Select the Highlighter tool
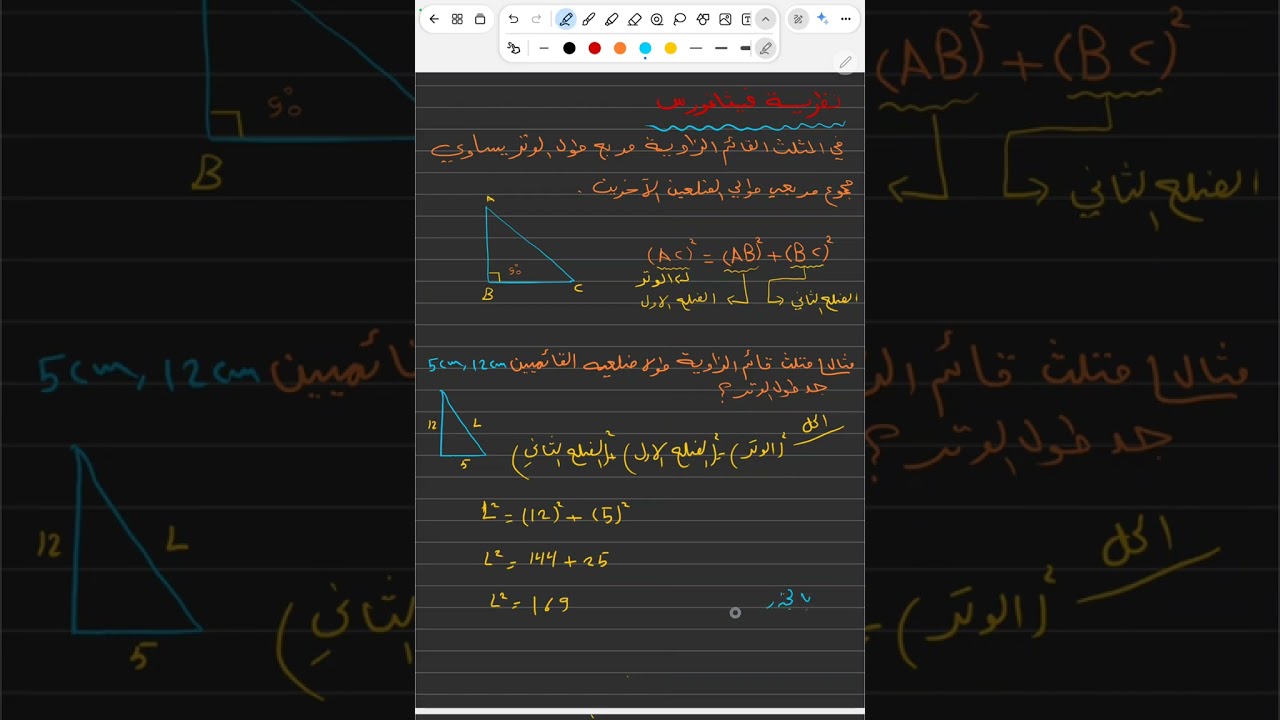This screenshot has width=1280, height=720. pyautogui.click(x=612, y=19)
